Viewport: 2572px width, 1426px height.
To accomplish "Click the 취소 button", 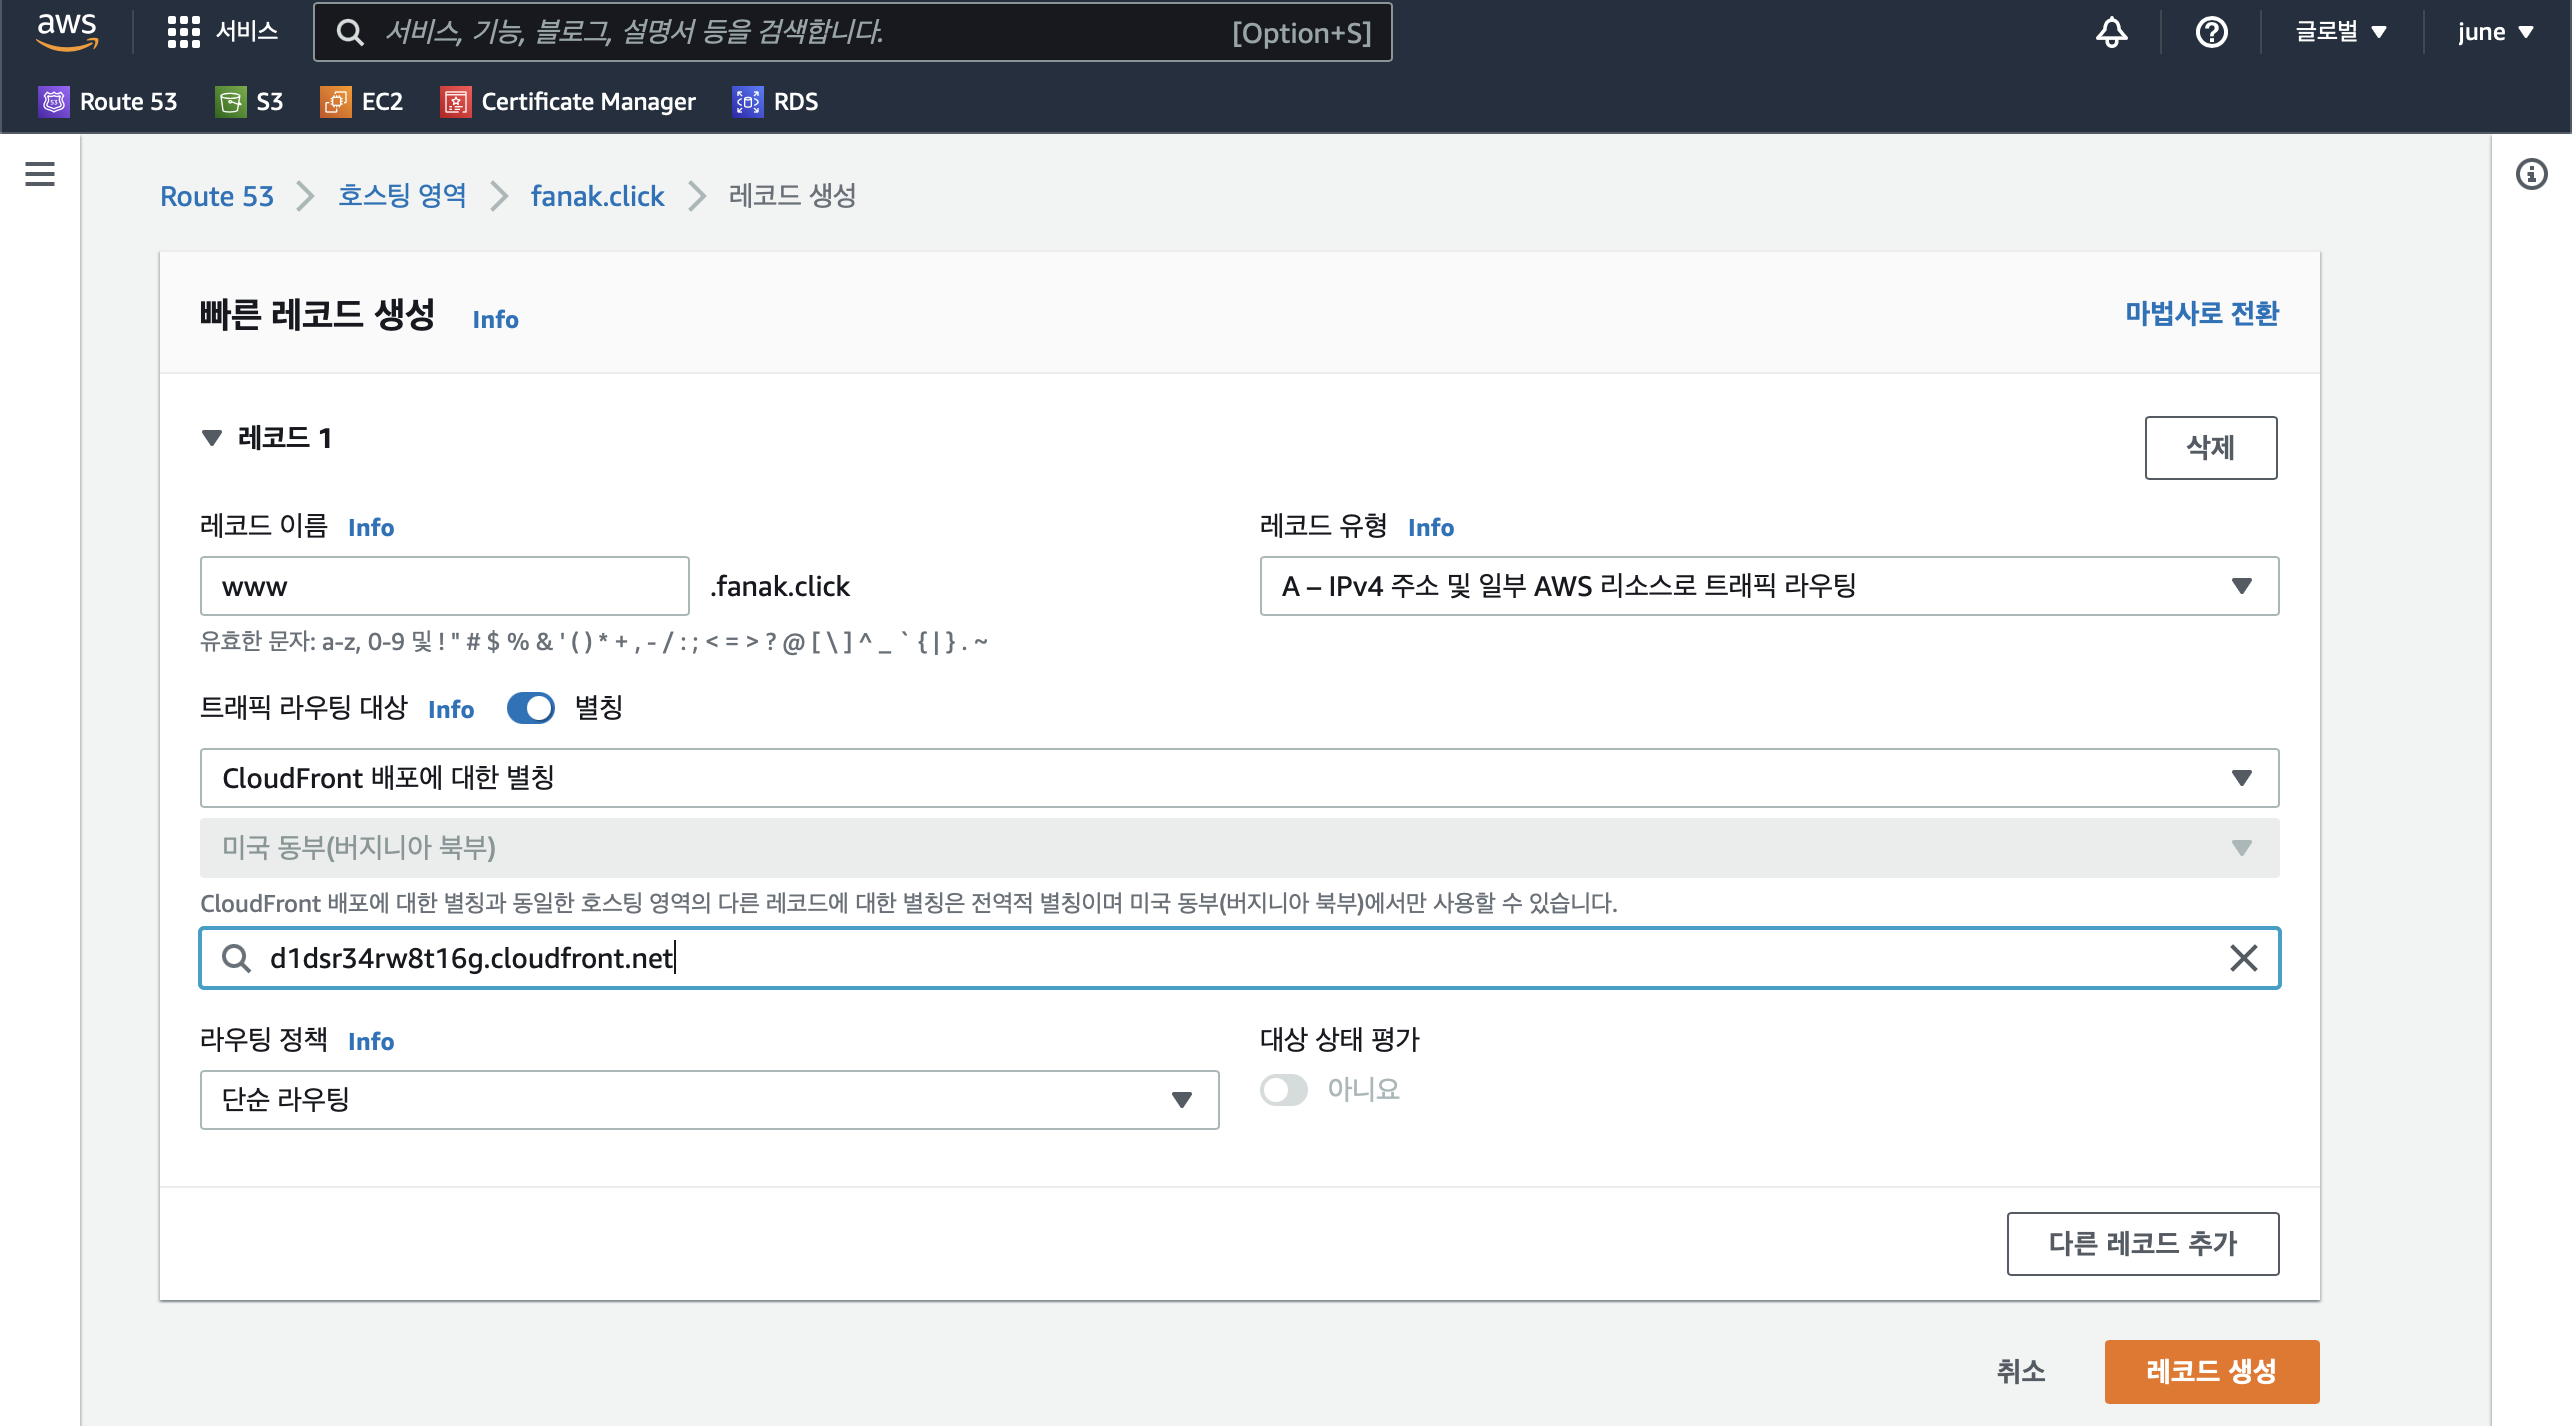I will [x=2020, y=1372].
